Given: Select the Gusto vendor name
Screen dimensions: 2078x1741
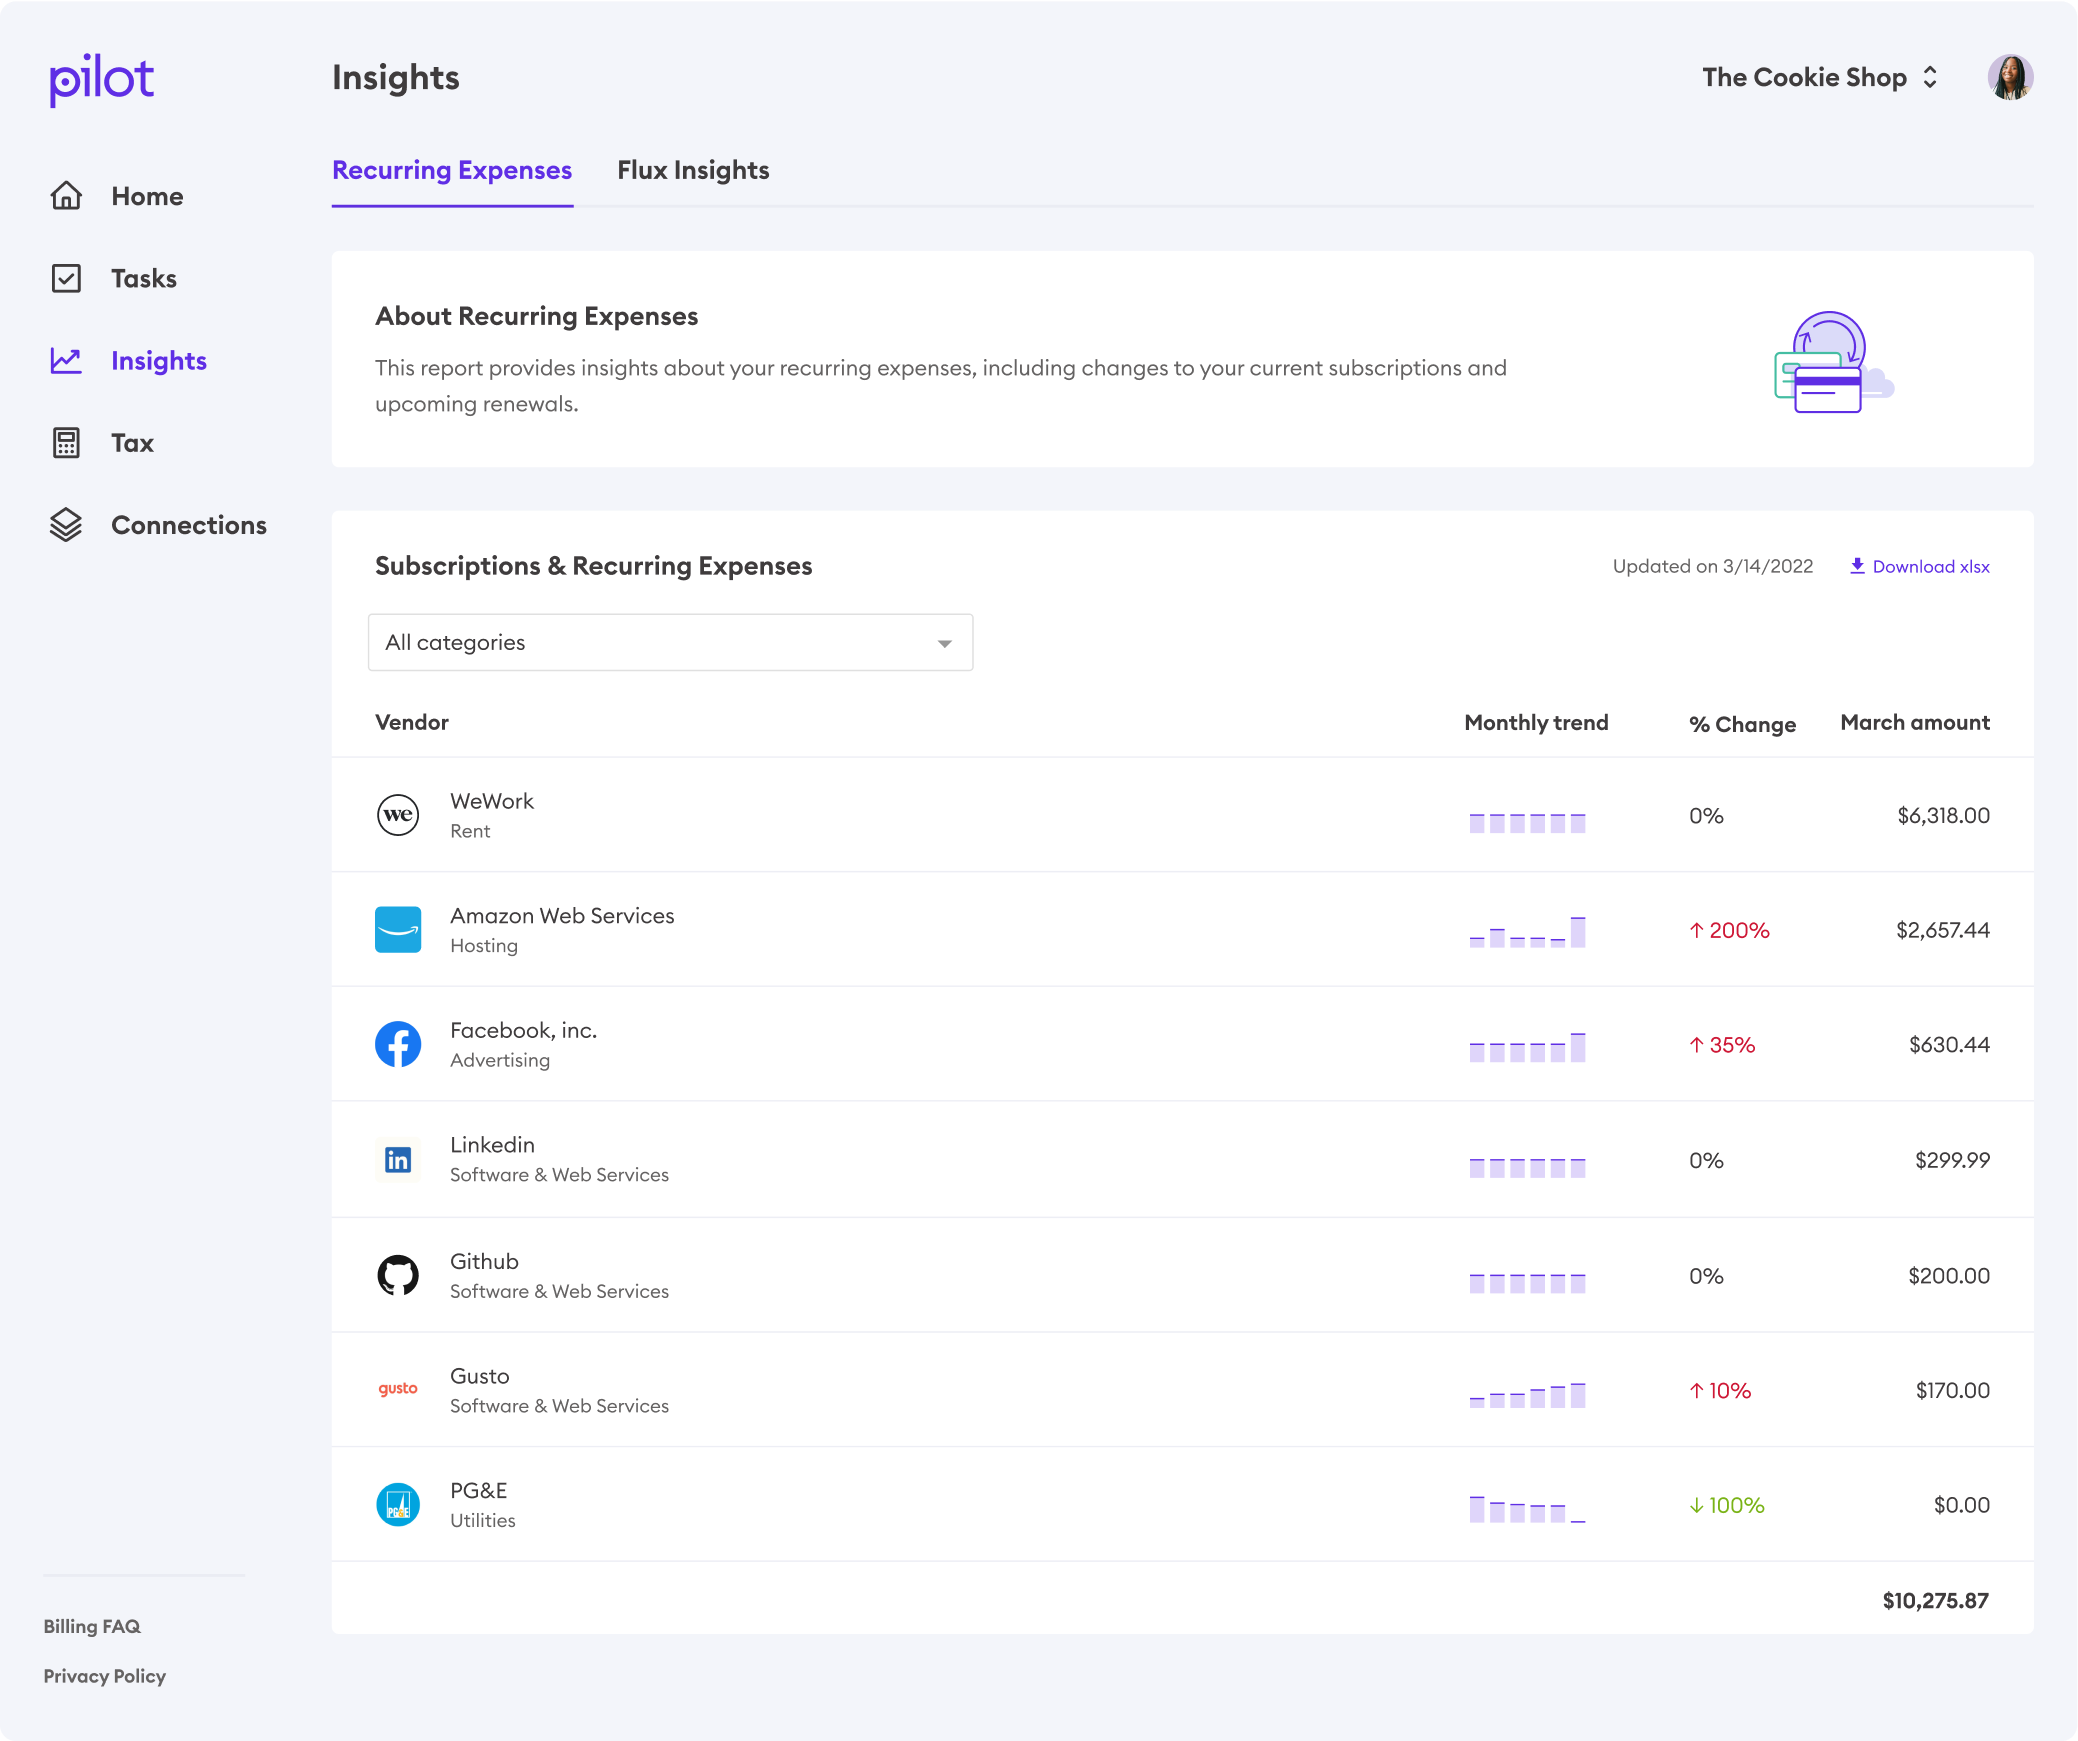Looking at the screenshot, I should 480,1376.
